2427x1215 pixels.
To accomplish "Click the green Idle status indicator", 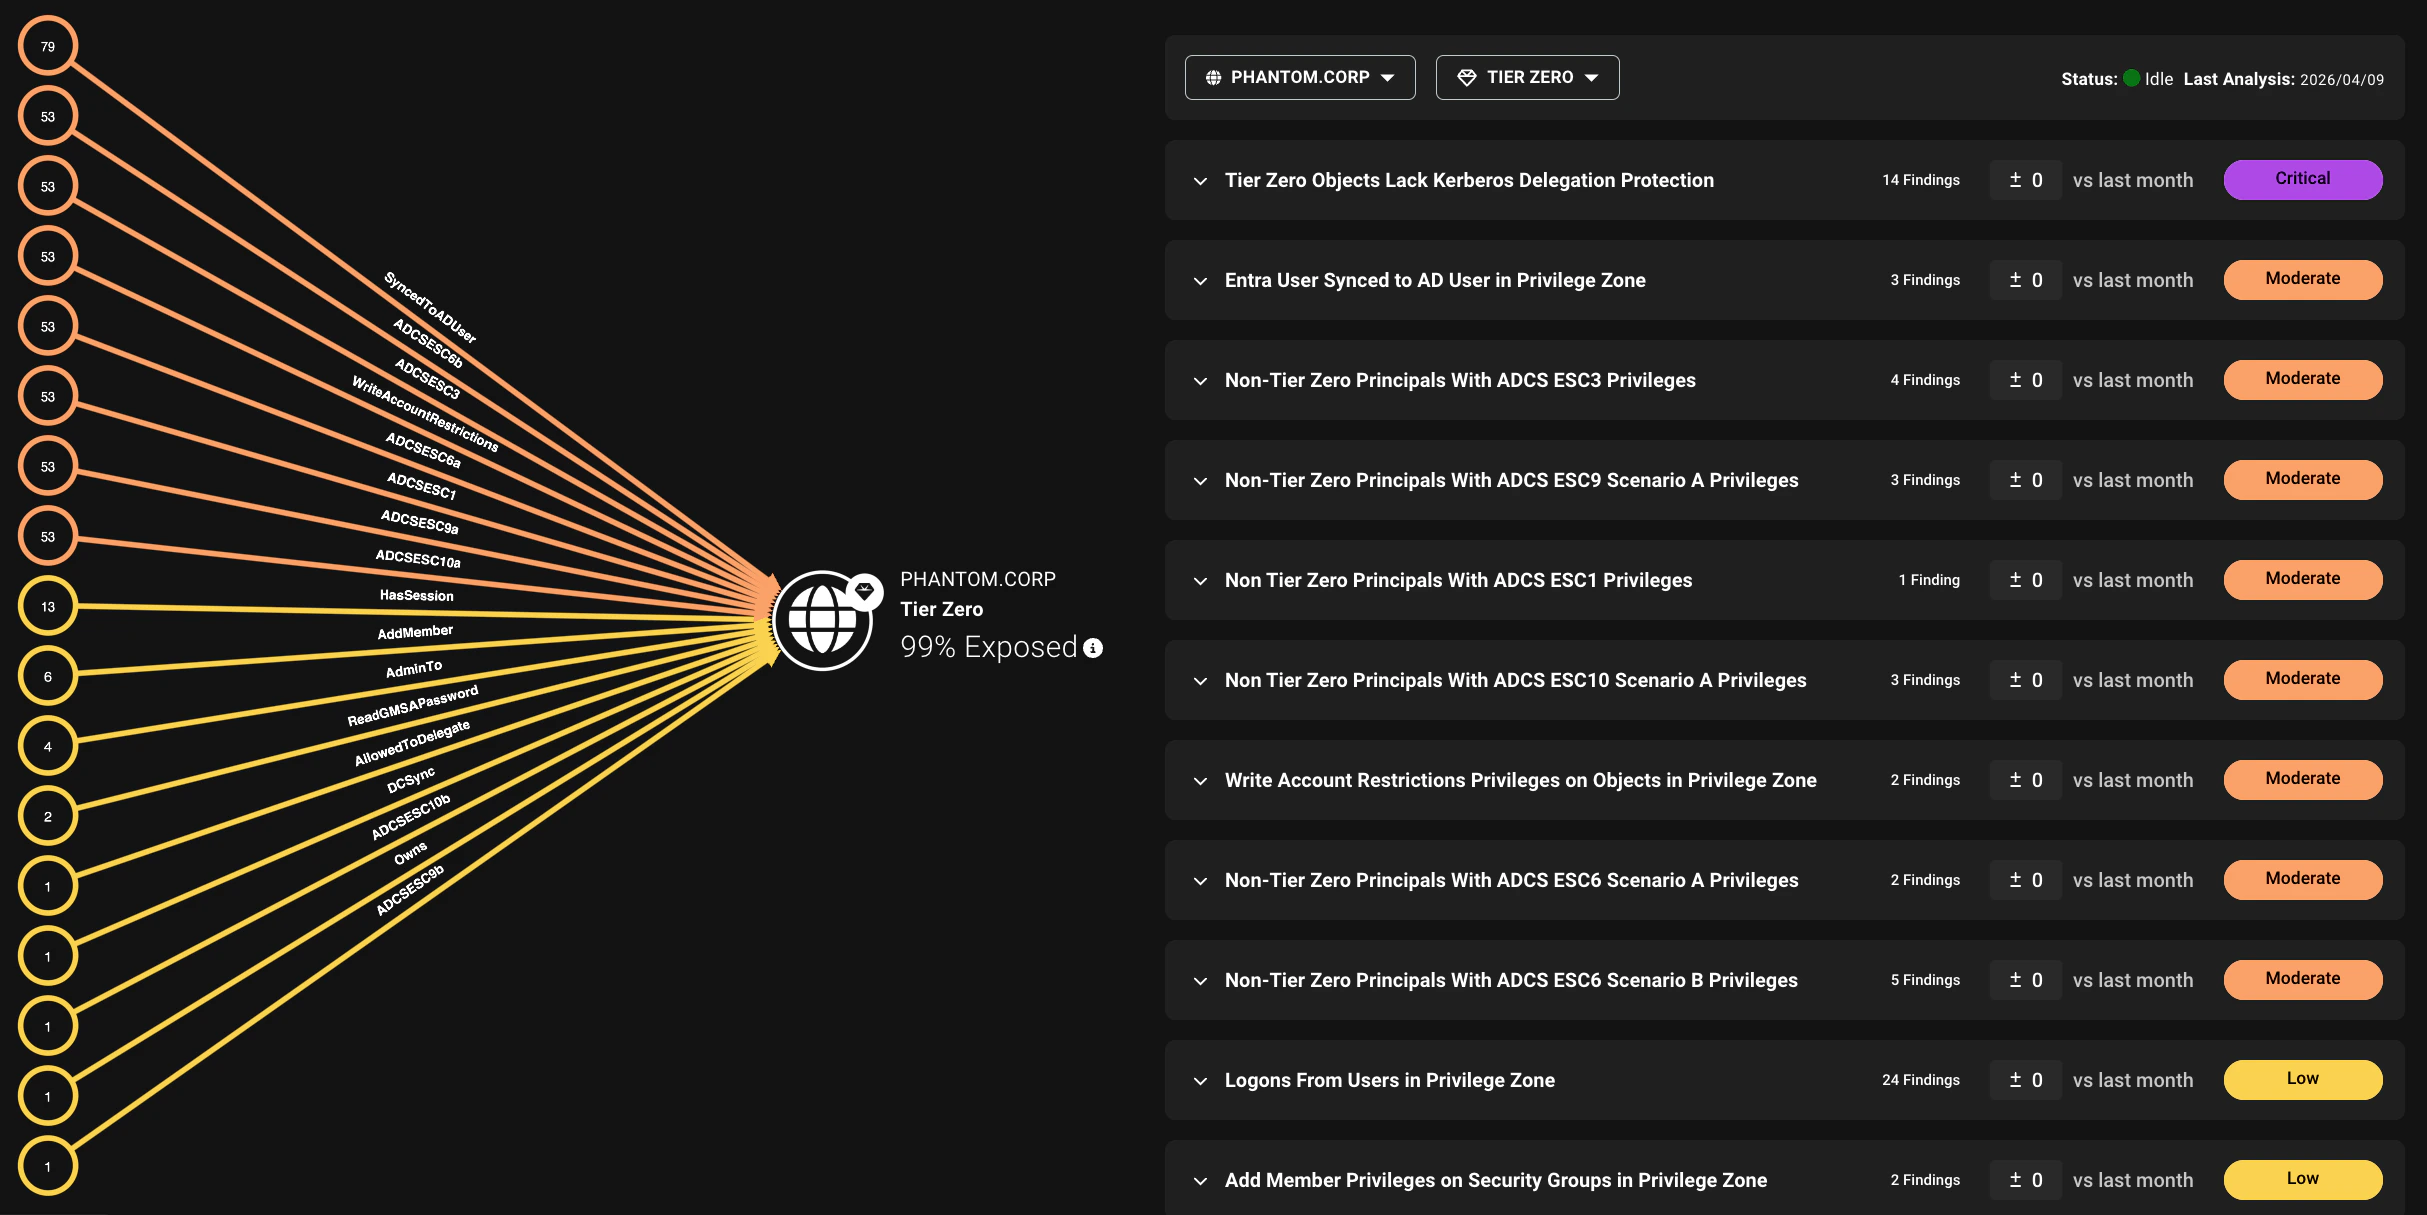I will [2131, 78].
